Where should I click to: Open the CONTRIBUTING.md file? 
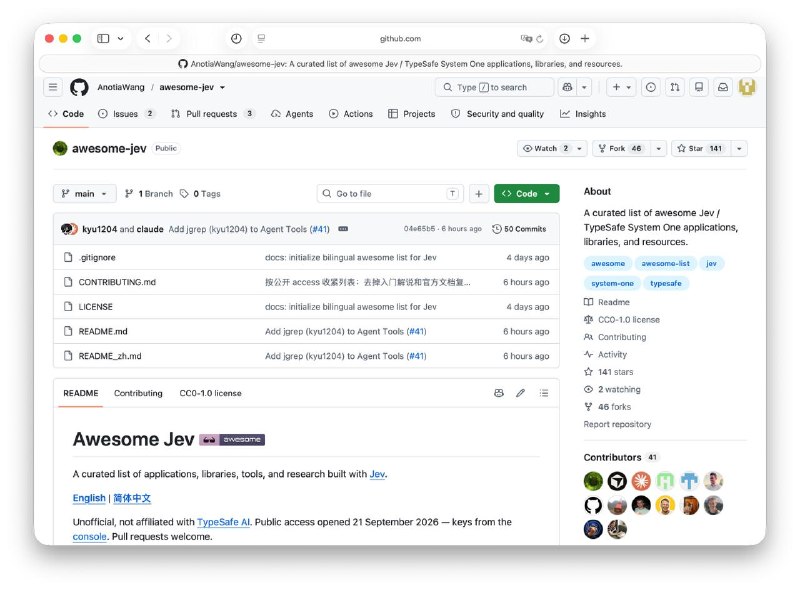click(x=117, y=282)
